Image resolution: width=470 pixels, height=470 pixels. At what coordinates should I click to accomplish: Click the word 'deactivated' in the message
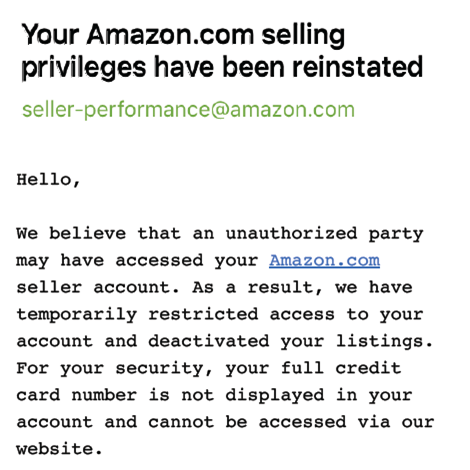(209, 341)
